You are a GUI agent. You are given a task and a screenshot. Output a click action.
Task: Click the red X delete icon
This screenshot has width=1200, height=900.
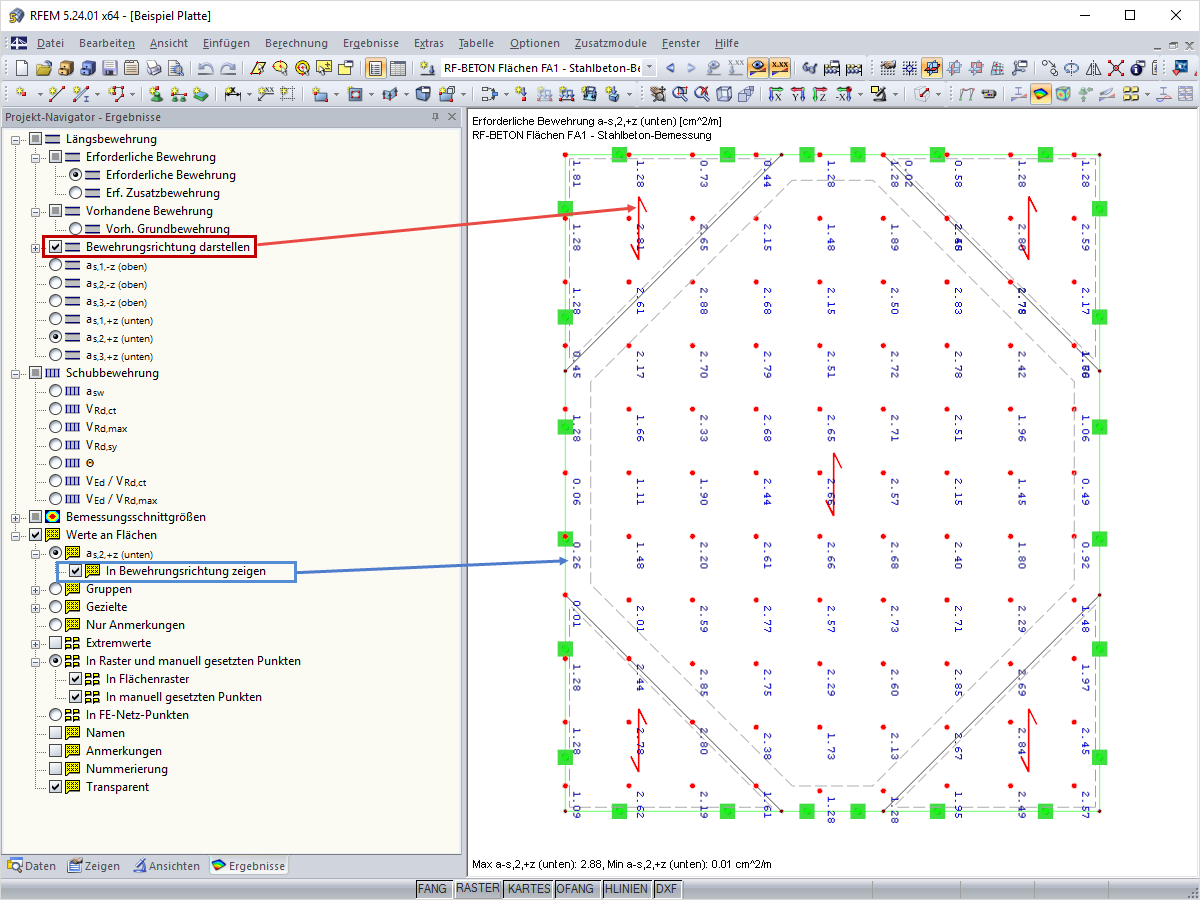click(1115, 68)
